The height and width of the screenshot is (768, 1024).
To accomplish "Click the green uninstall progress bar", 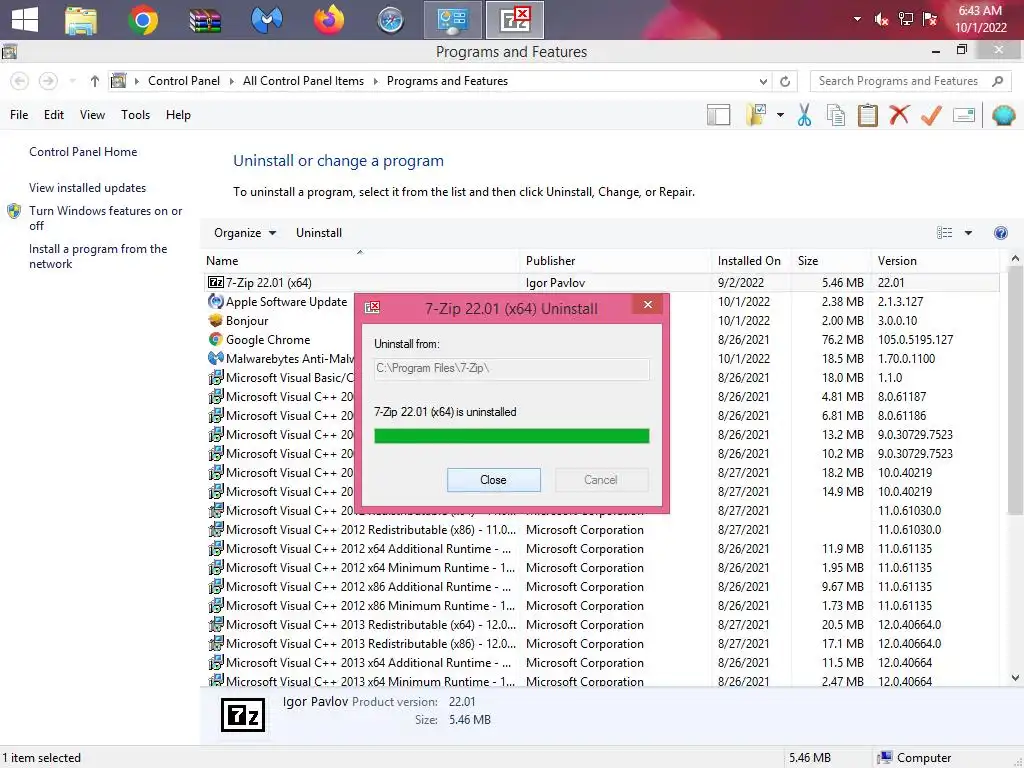I will pyautogui.click(x=511, y=436).
